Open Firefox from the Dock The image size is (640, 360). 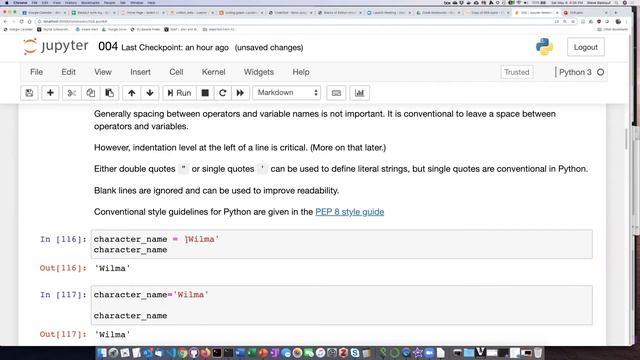point(205,353)
